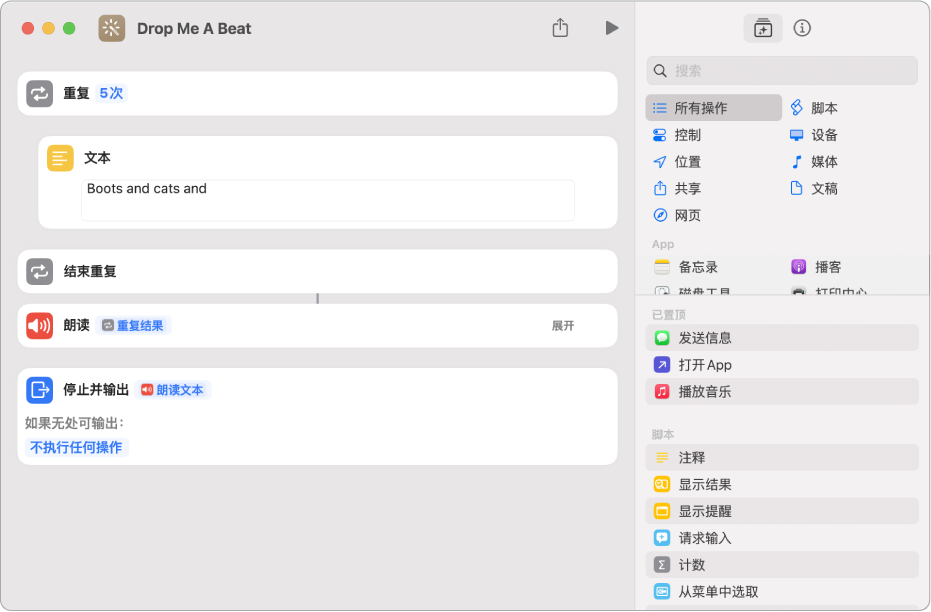The image size is (931, 612).
Task: Add the 注释 script action
Action: click(x=782, y=458)
